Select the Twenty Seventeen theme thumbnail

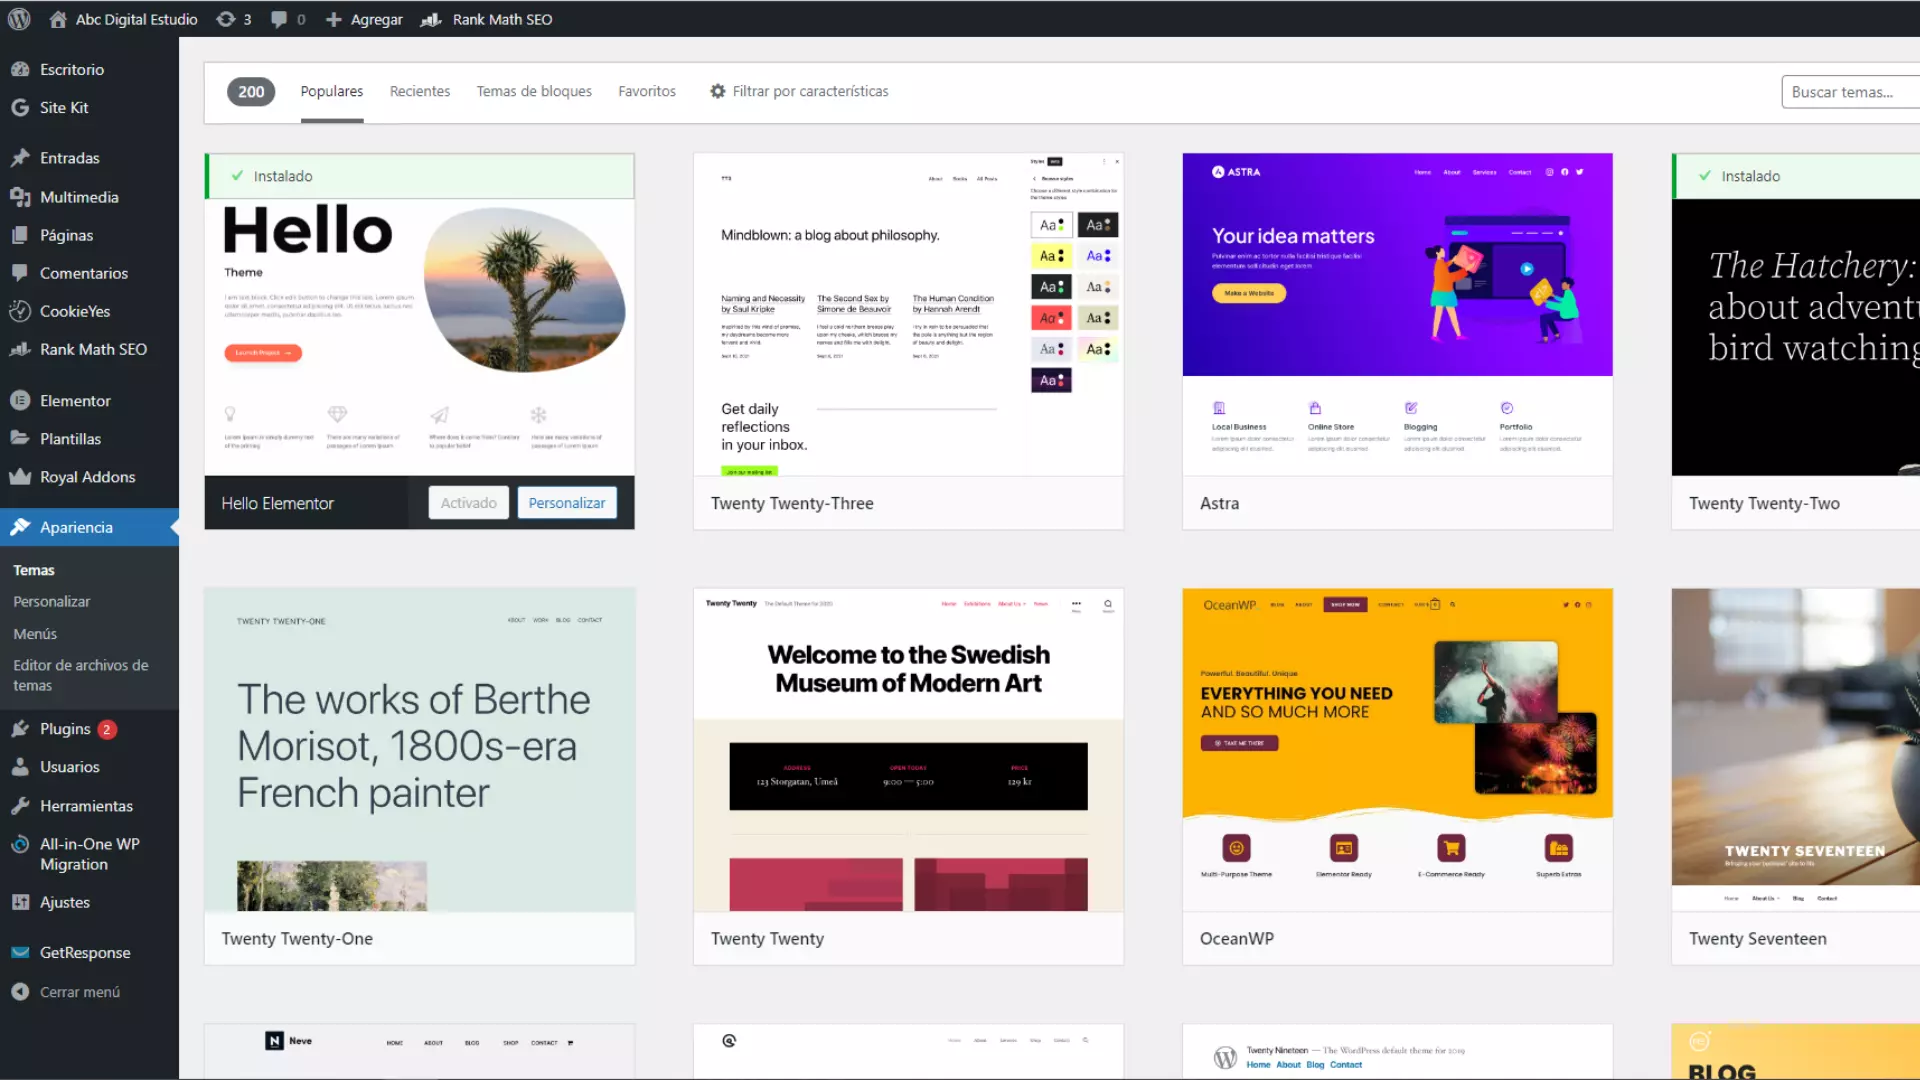[1796, 750]
